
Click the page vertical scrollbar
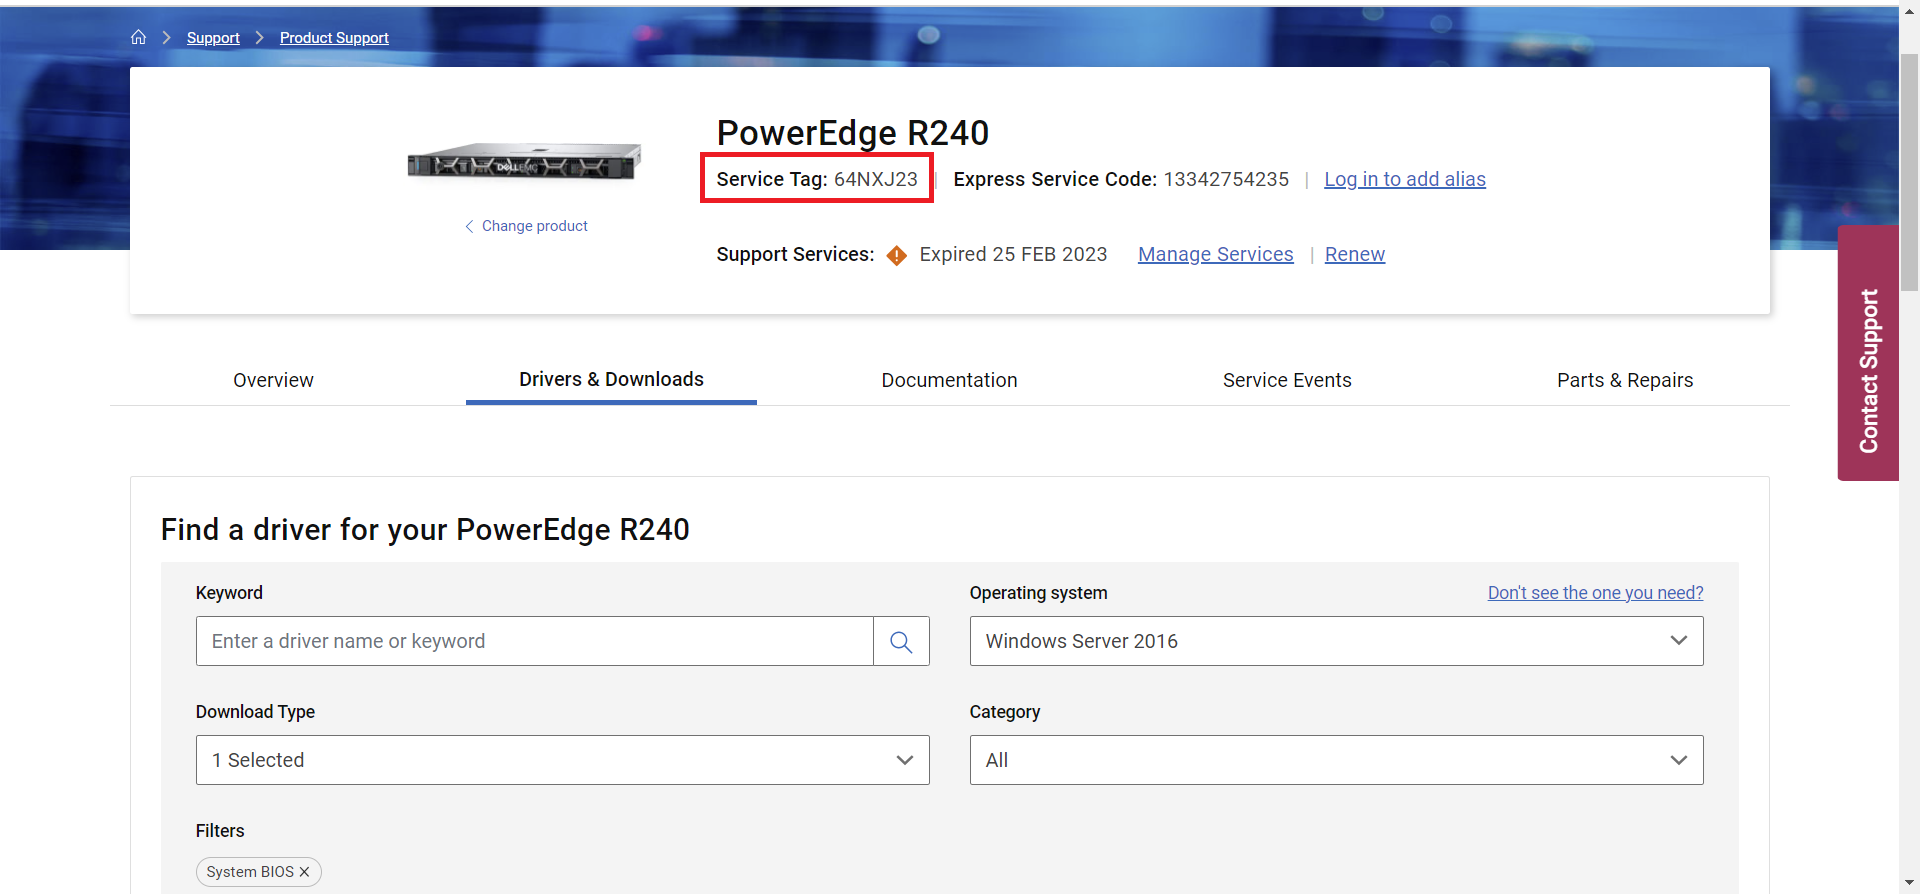(x=1909, y=170)
